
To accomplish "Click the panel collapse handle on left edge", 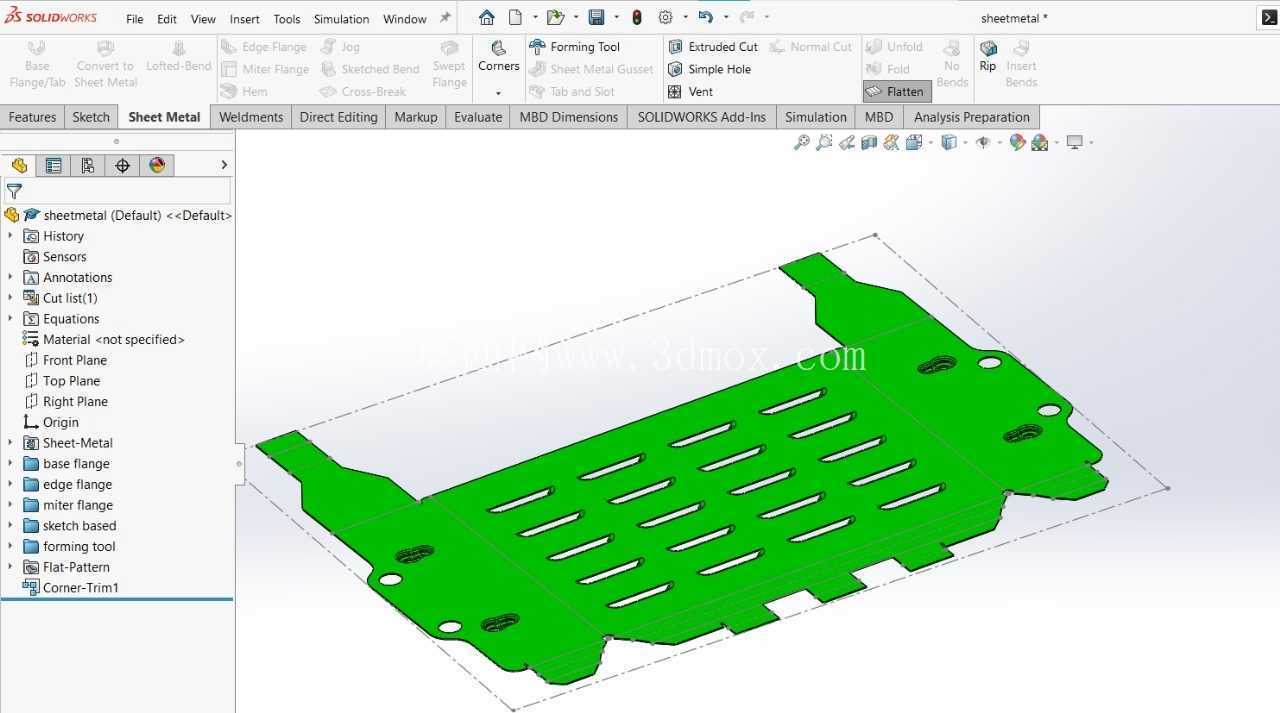I will (x=238, y=463).
